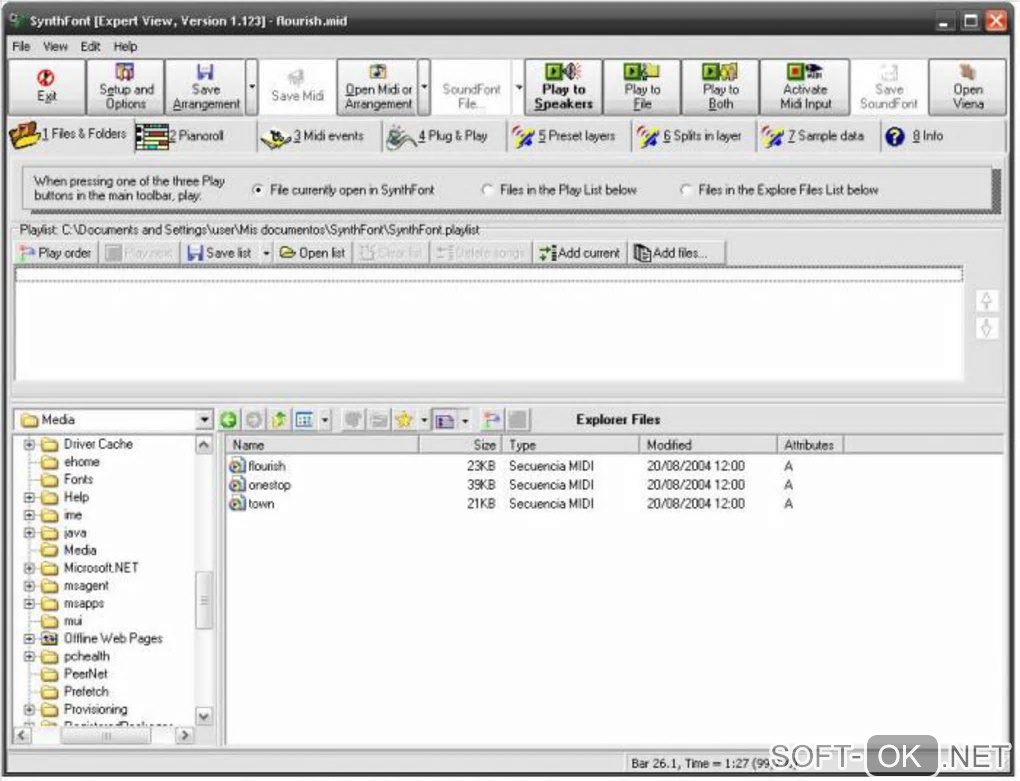The width and height of the screenshot is (1020, 781).
Task: Click the town MIDI file icon
Action: point(237,503)
